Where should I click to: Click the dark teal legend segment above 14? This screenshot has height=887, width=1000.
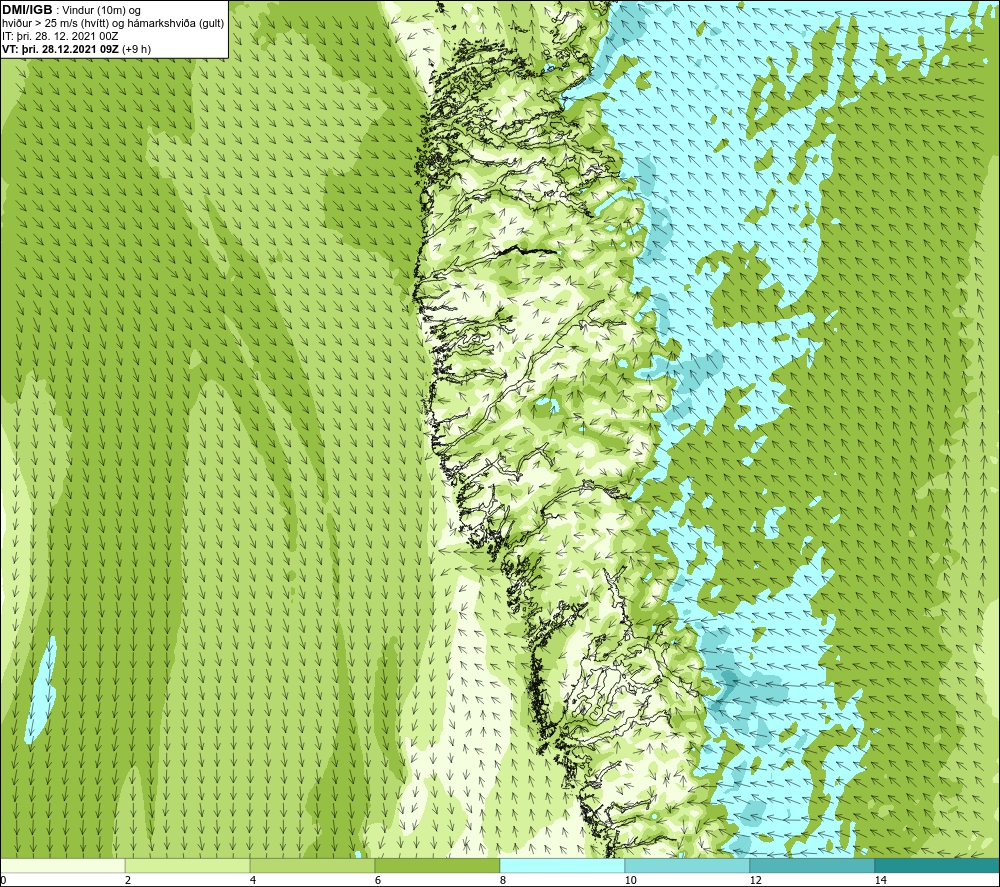pyautogui.click(x=938, y=865)
